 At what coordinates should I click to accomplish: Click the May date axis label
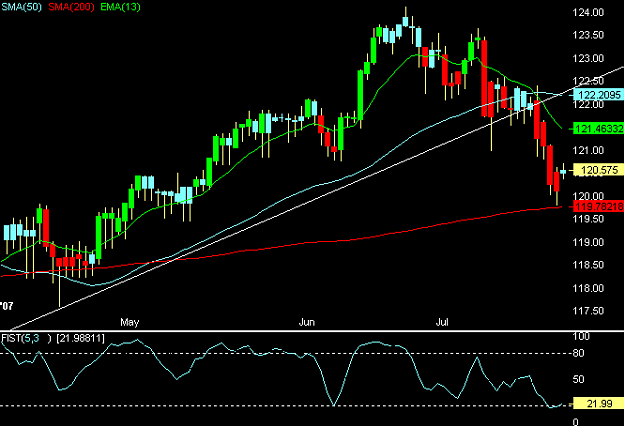click(130, 322)
